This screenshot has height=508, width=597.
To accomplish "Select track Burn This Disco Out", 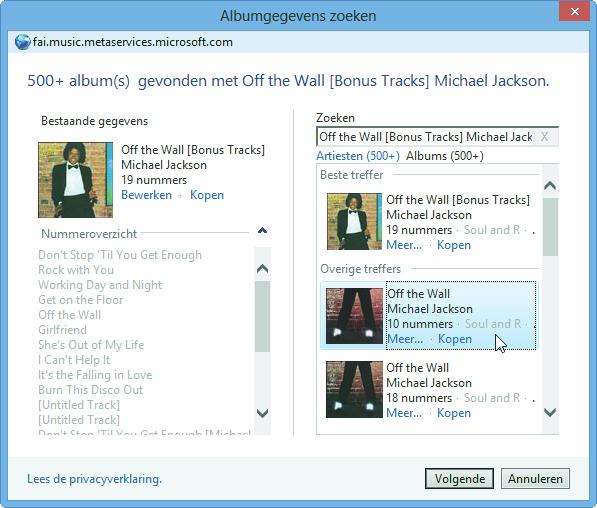I will pos(91,390).
